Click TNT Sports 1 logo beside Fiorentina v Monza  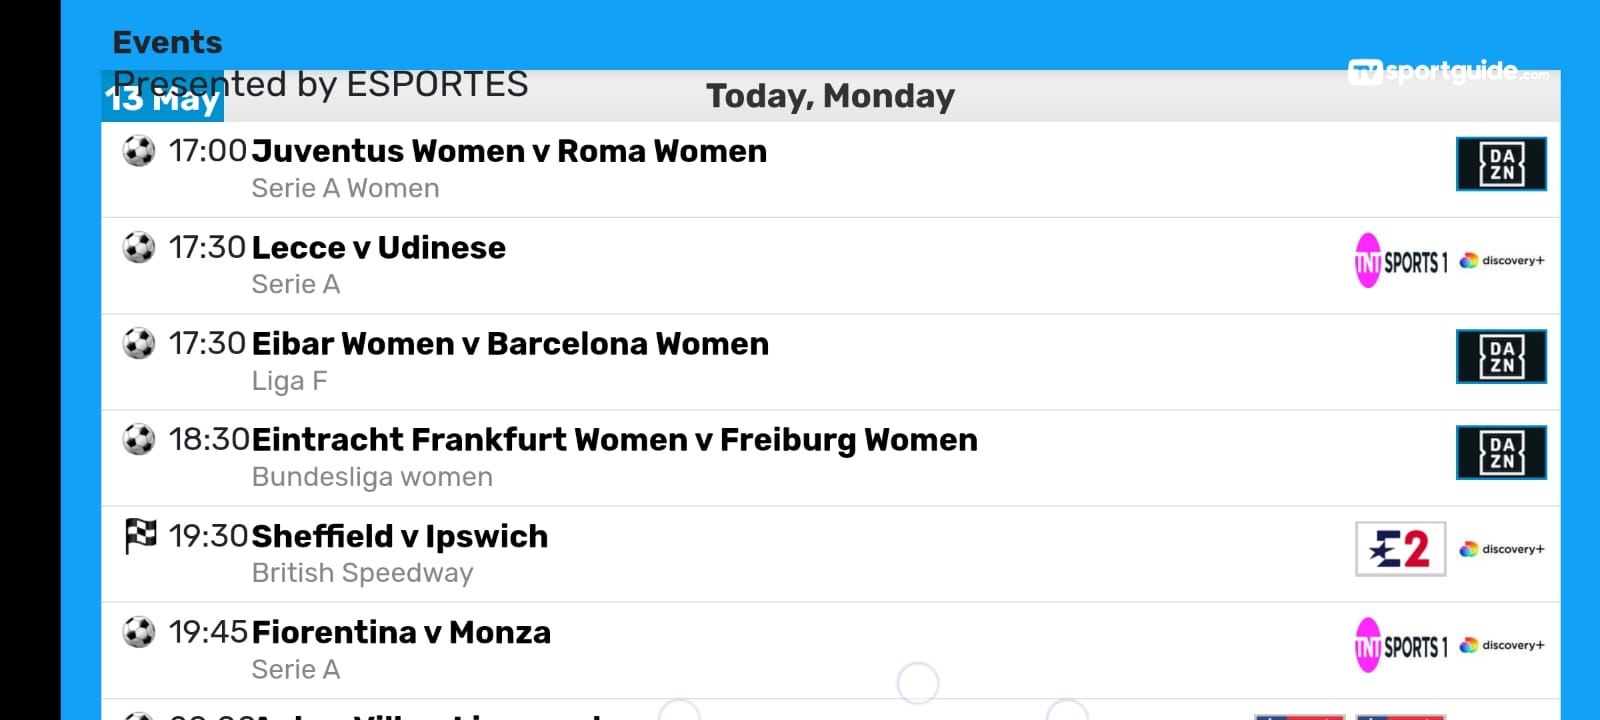(x=1401, y=645)
